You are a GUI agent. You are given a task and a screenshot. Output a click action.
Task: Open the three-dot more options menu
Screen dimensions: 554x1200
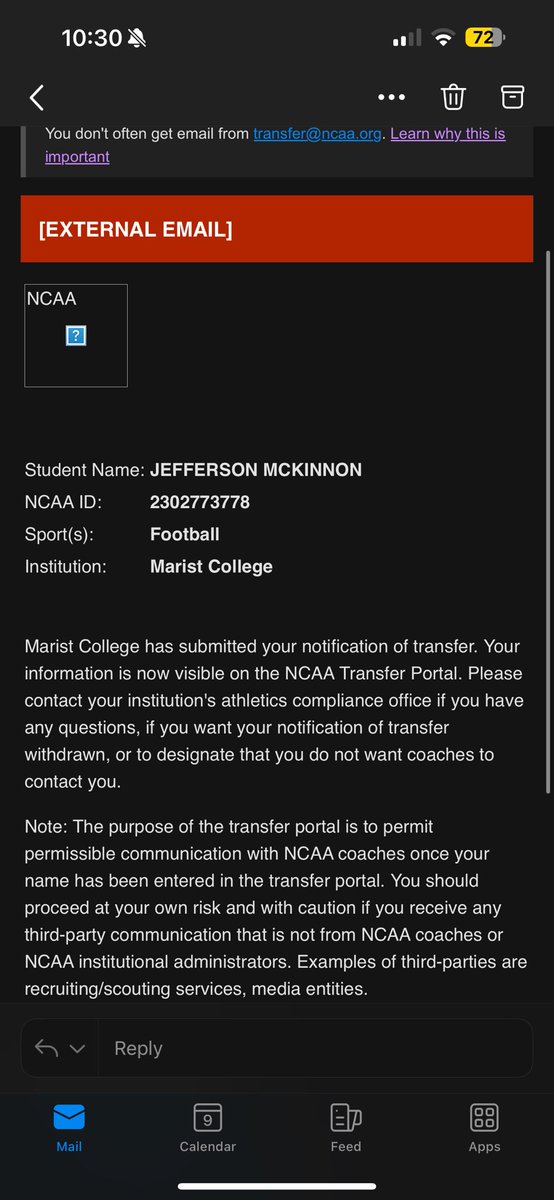(x=391, y=97)
